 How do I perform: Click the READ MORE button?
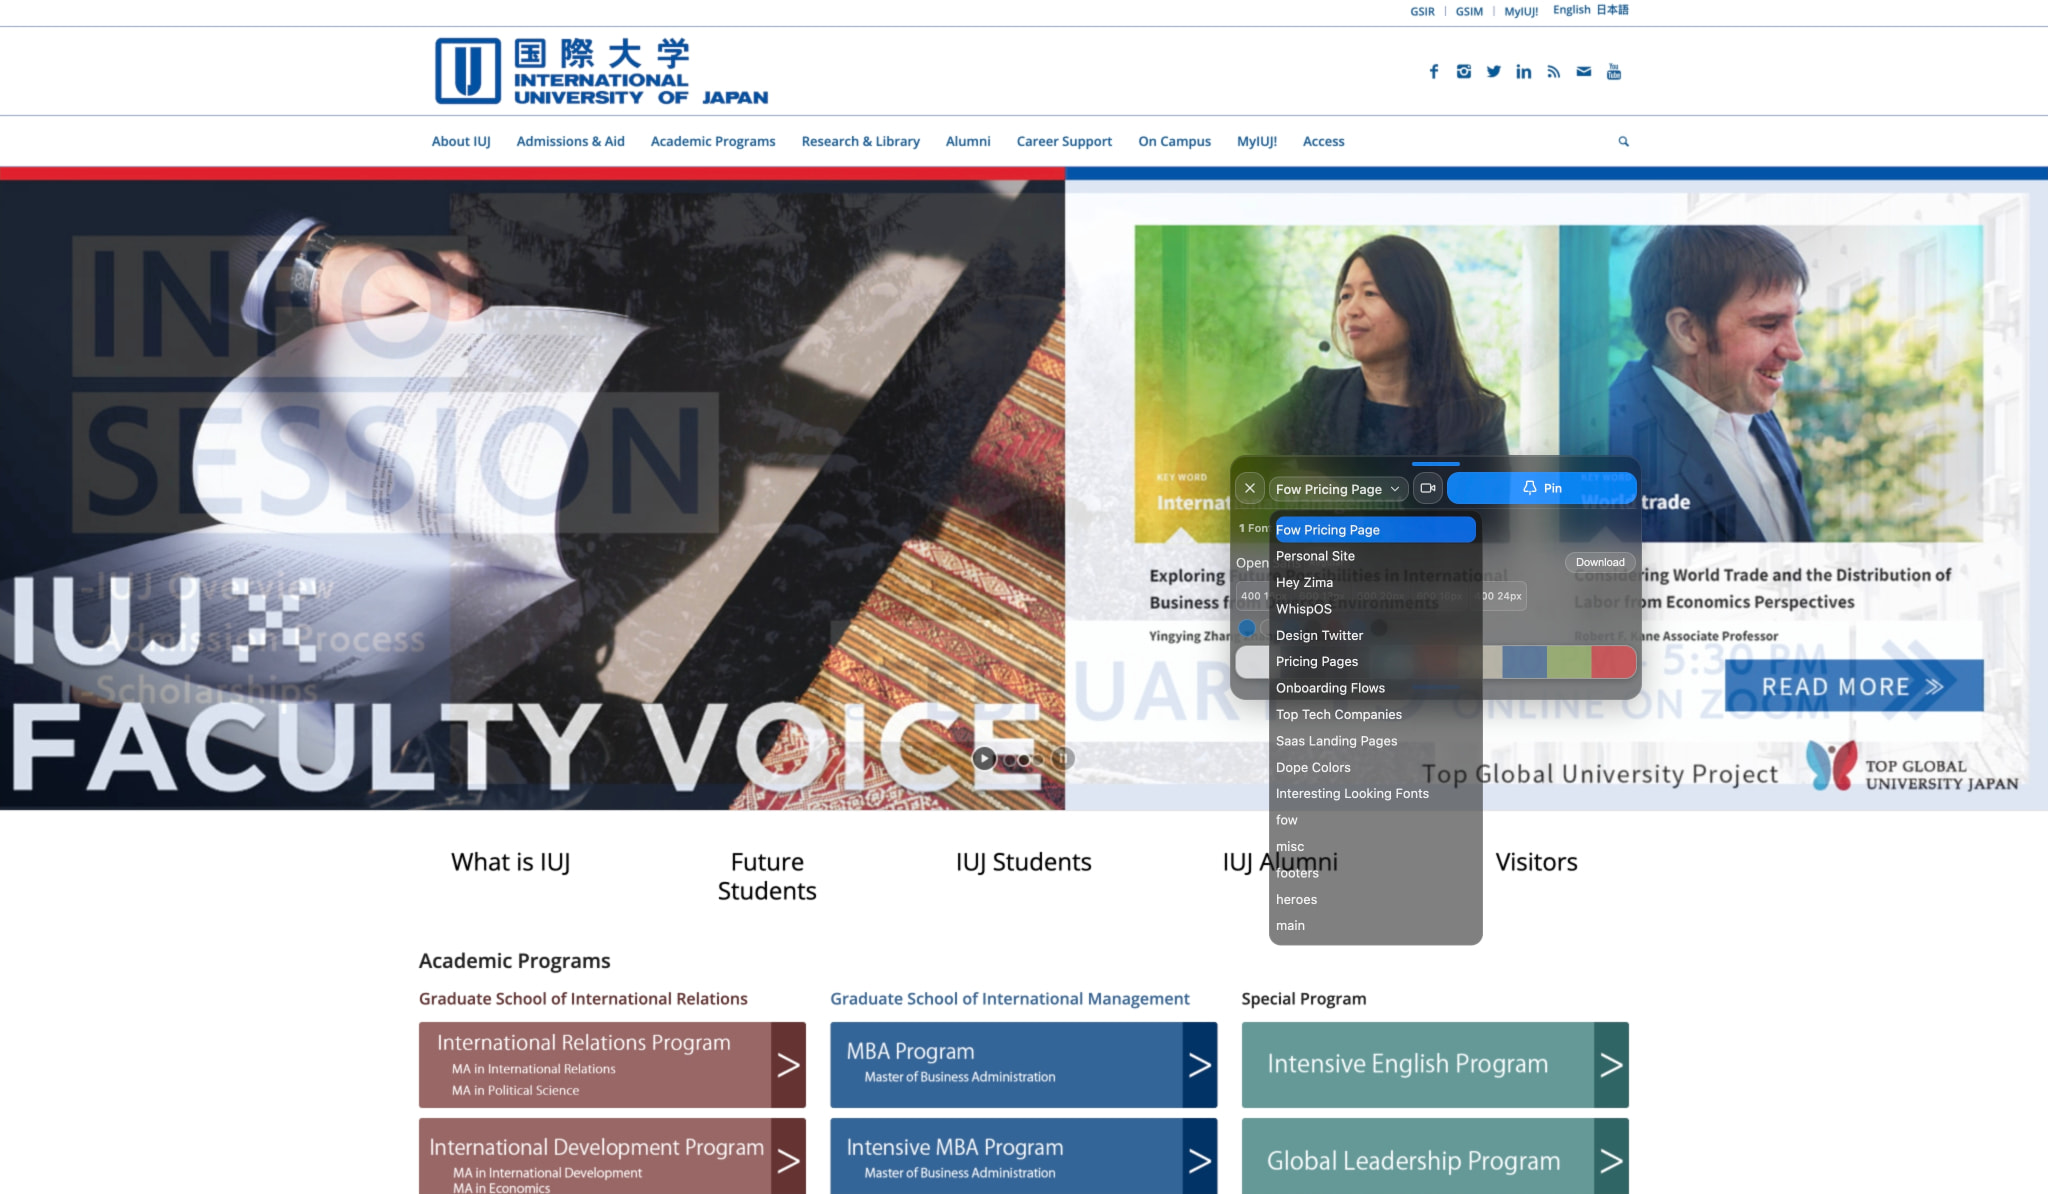1853,686
